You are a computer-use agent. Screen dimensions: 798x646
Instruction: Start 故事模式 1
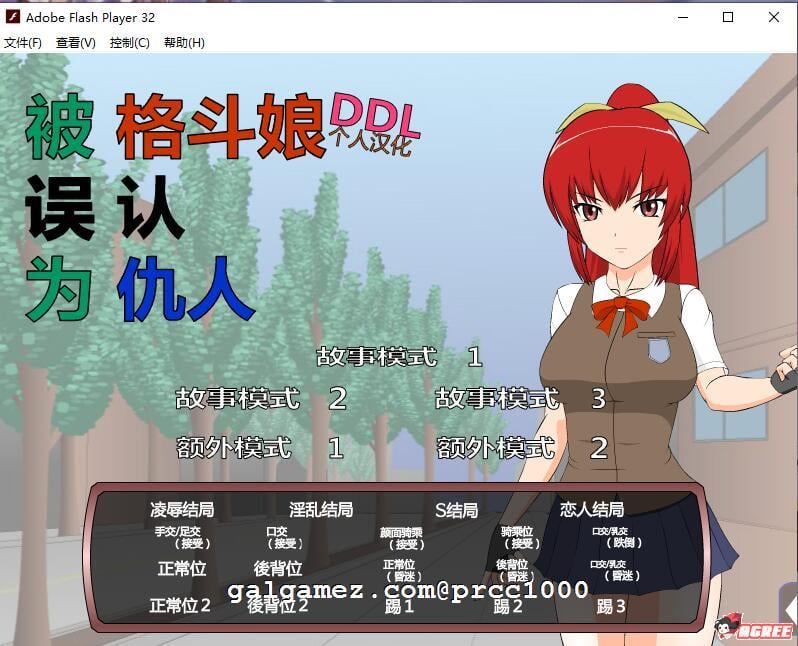[x=399, y=356]
